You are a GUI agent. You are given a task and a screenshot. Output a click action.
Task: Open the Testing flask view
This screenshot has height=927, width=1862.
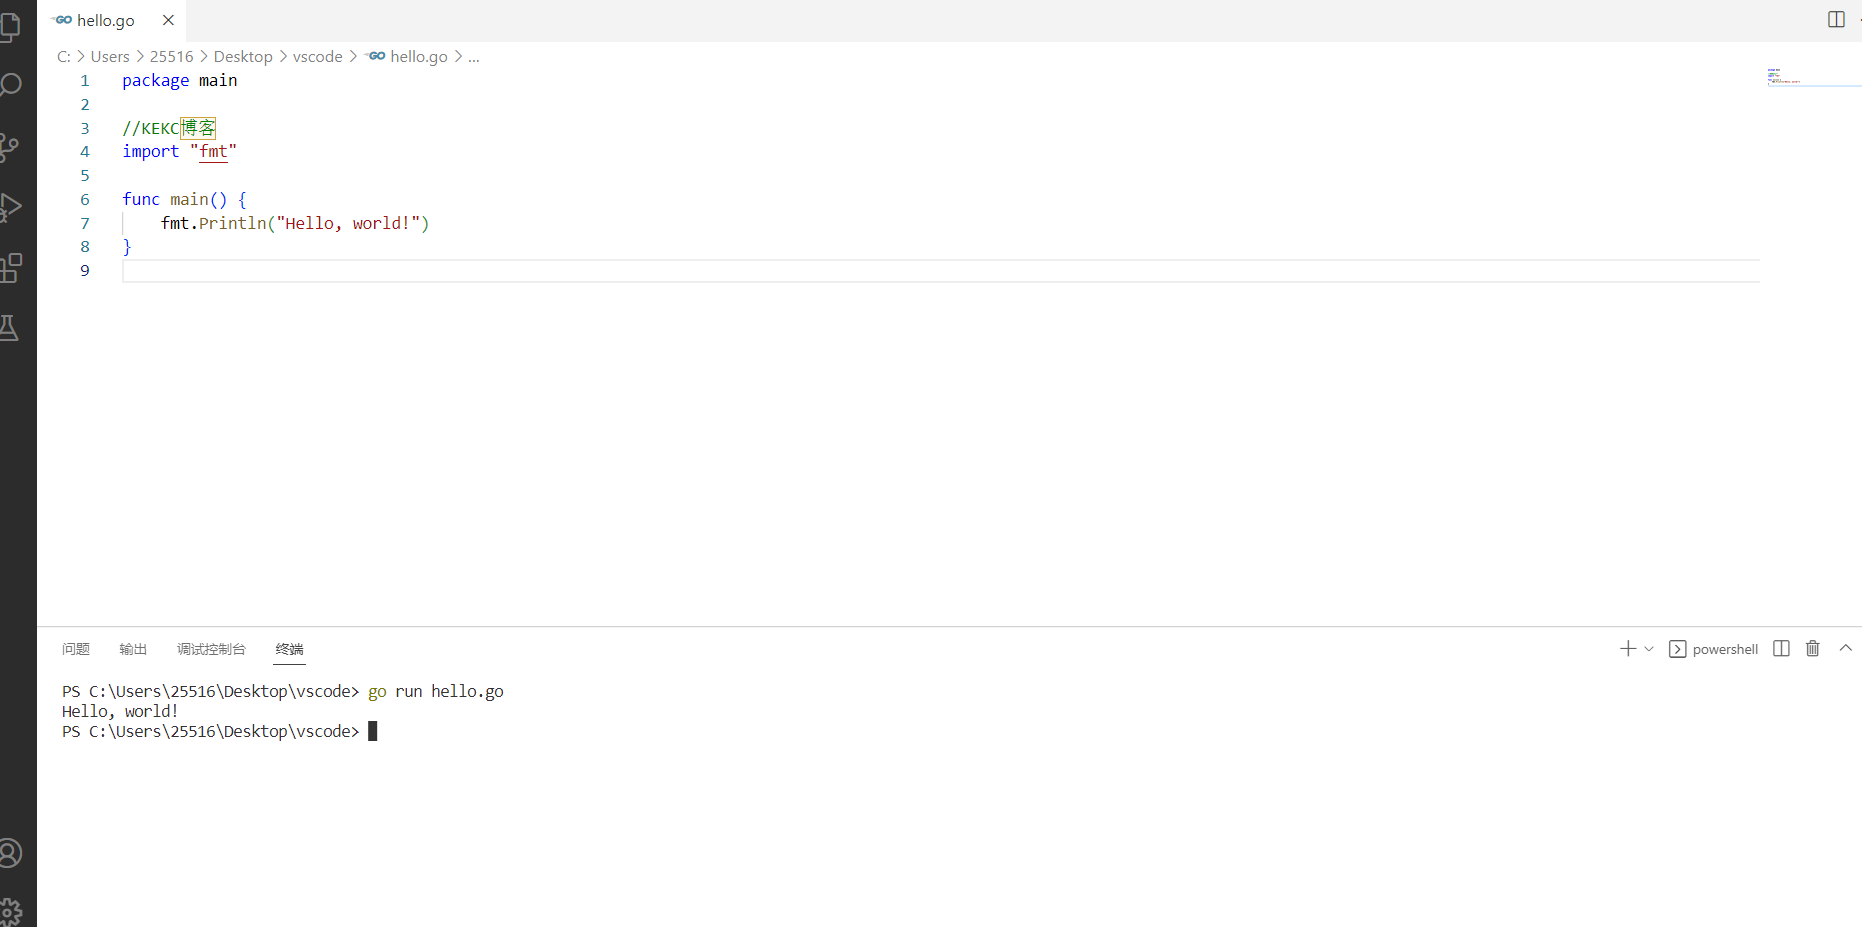[10, 328]
